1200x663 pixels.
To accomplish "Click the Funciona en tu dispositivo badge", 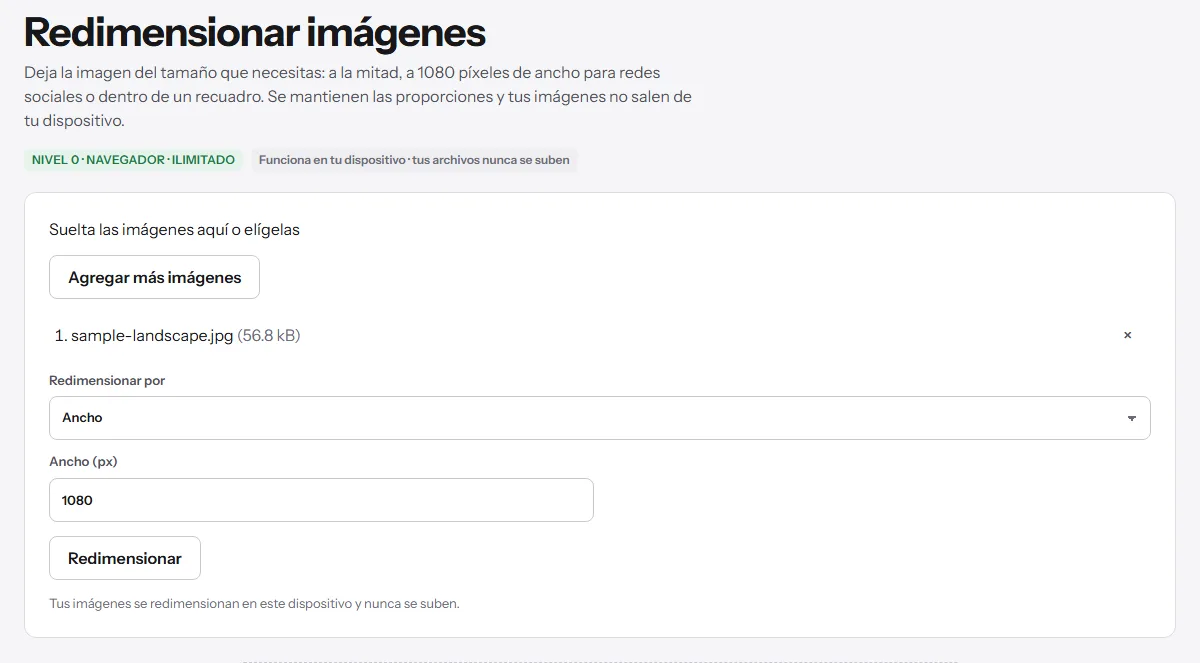I will (x=414, y=160).
